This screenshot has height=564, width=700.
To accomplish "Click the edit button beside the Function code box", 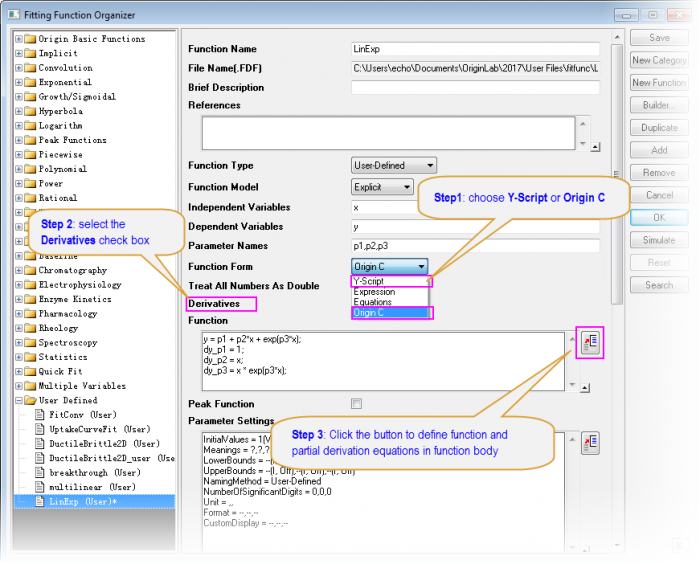I will [x=590, y=344].
